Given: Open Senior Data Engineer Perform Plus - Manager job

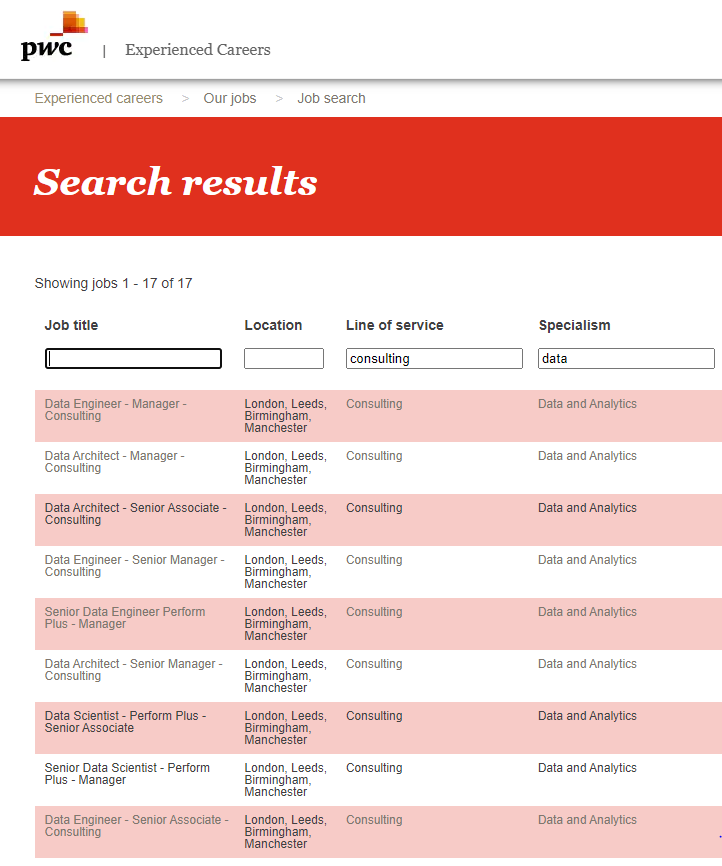Looking at the screenshot, I should click(x=125, y=617).
